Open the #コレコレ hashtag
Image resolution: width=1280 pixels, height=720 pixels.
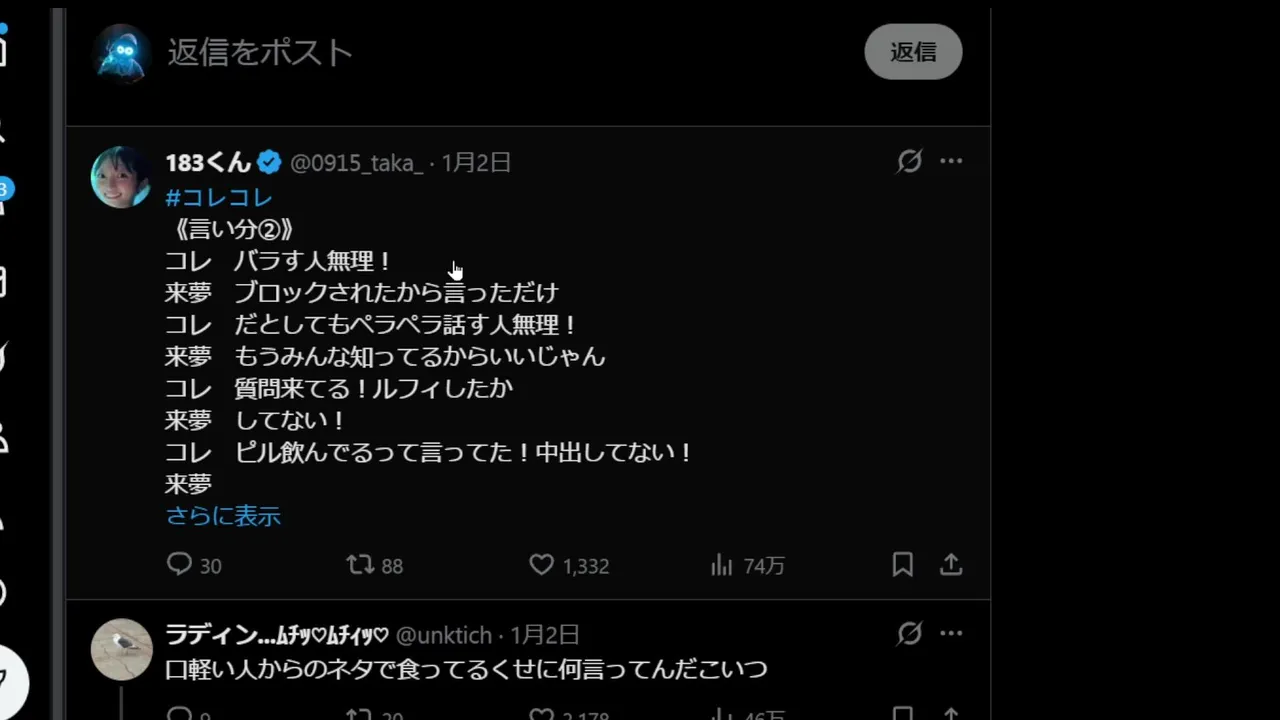pyautogui.click(x=219, y=197)
